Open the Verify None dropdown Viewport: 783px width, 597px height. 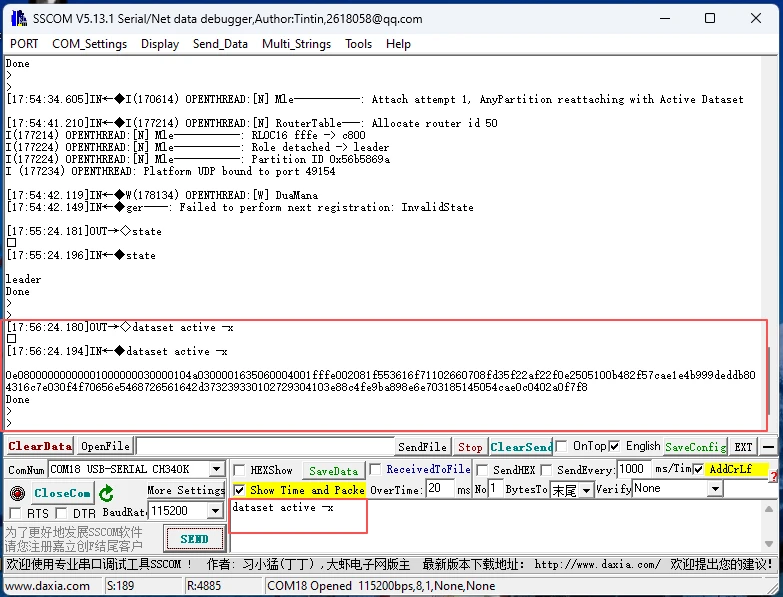click(714, 489)
